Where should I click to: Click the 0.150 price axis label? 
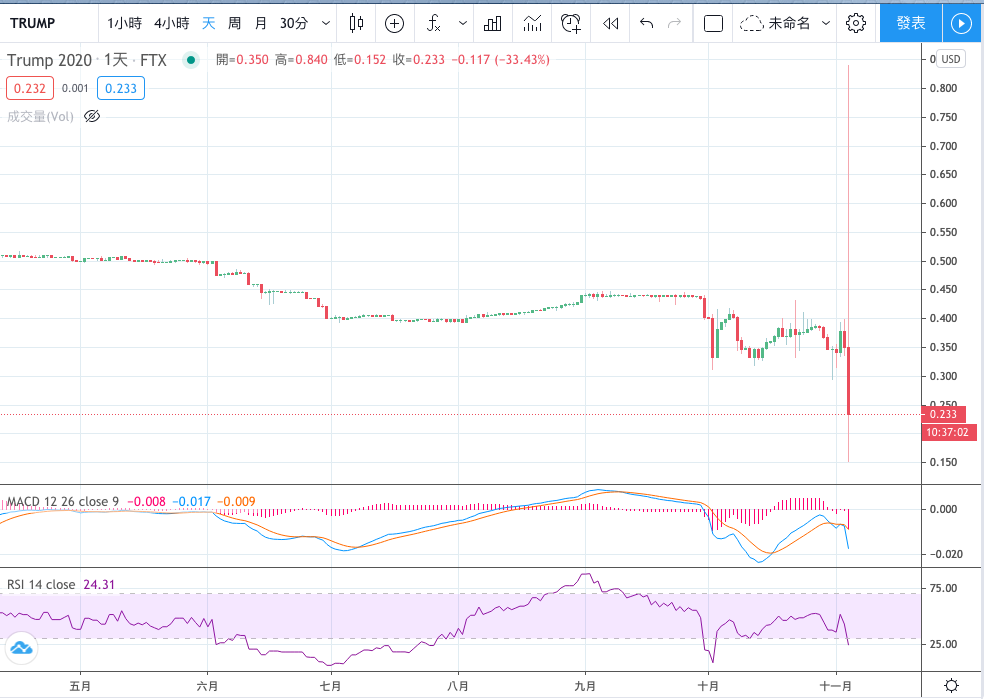pyautogui.click(x=943, y=462)
